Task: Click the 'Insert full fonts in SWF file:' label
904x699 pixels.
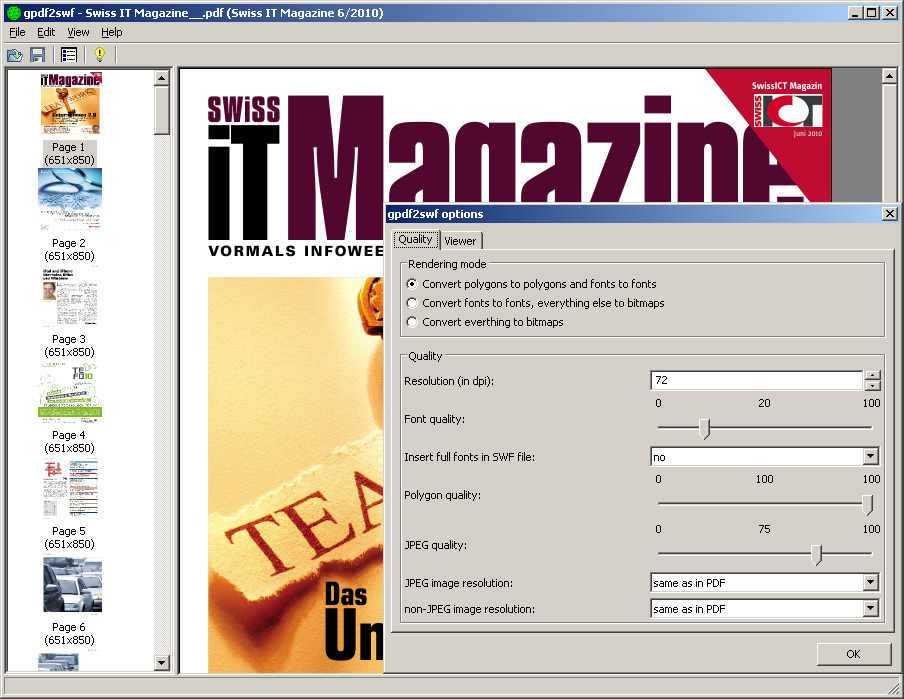Action: (470, 457)
